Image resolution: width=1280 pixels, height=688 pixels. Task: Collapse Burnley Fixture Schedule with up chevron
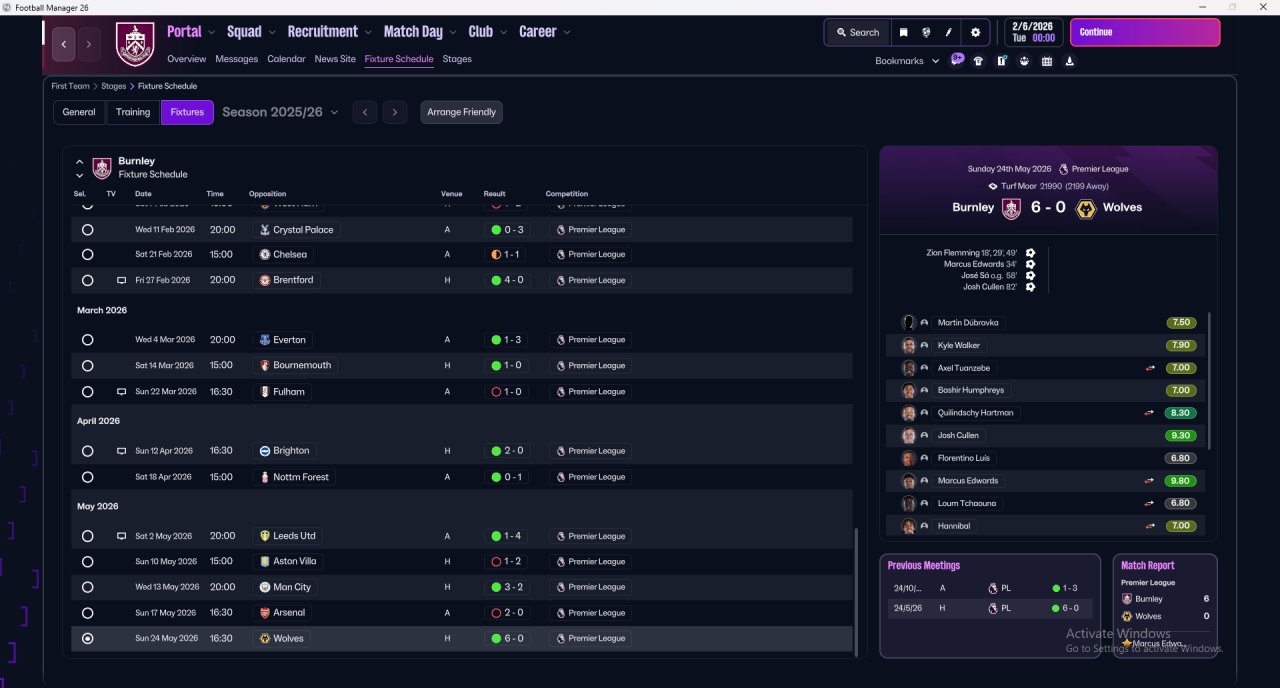79,161
